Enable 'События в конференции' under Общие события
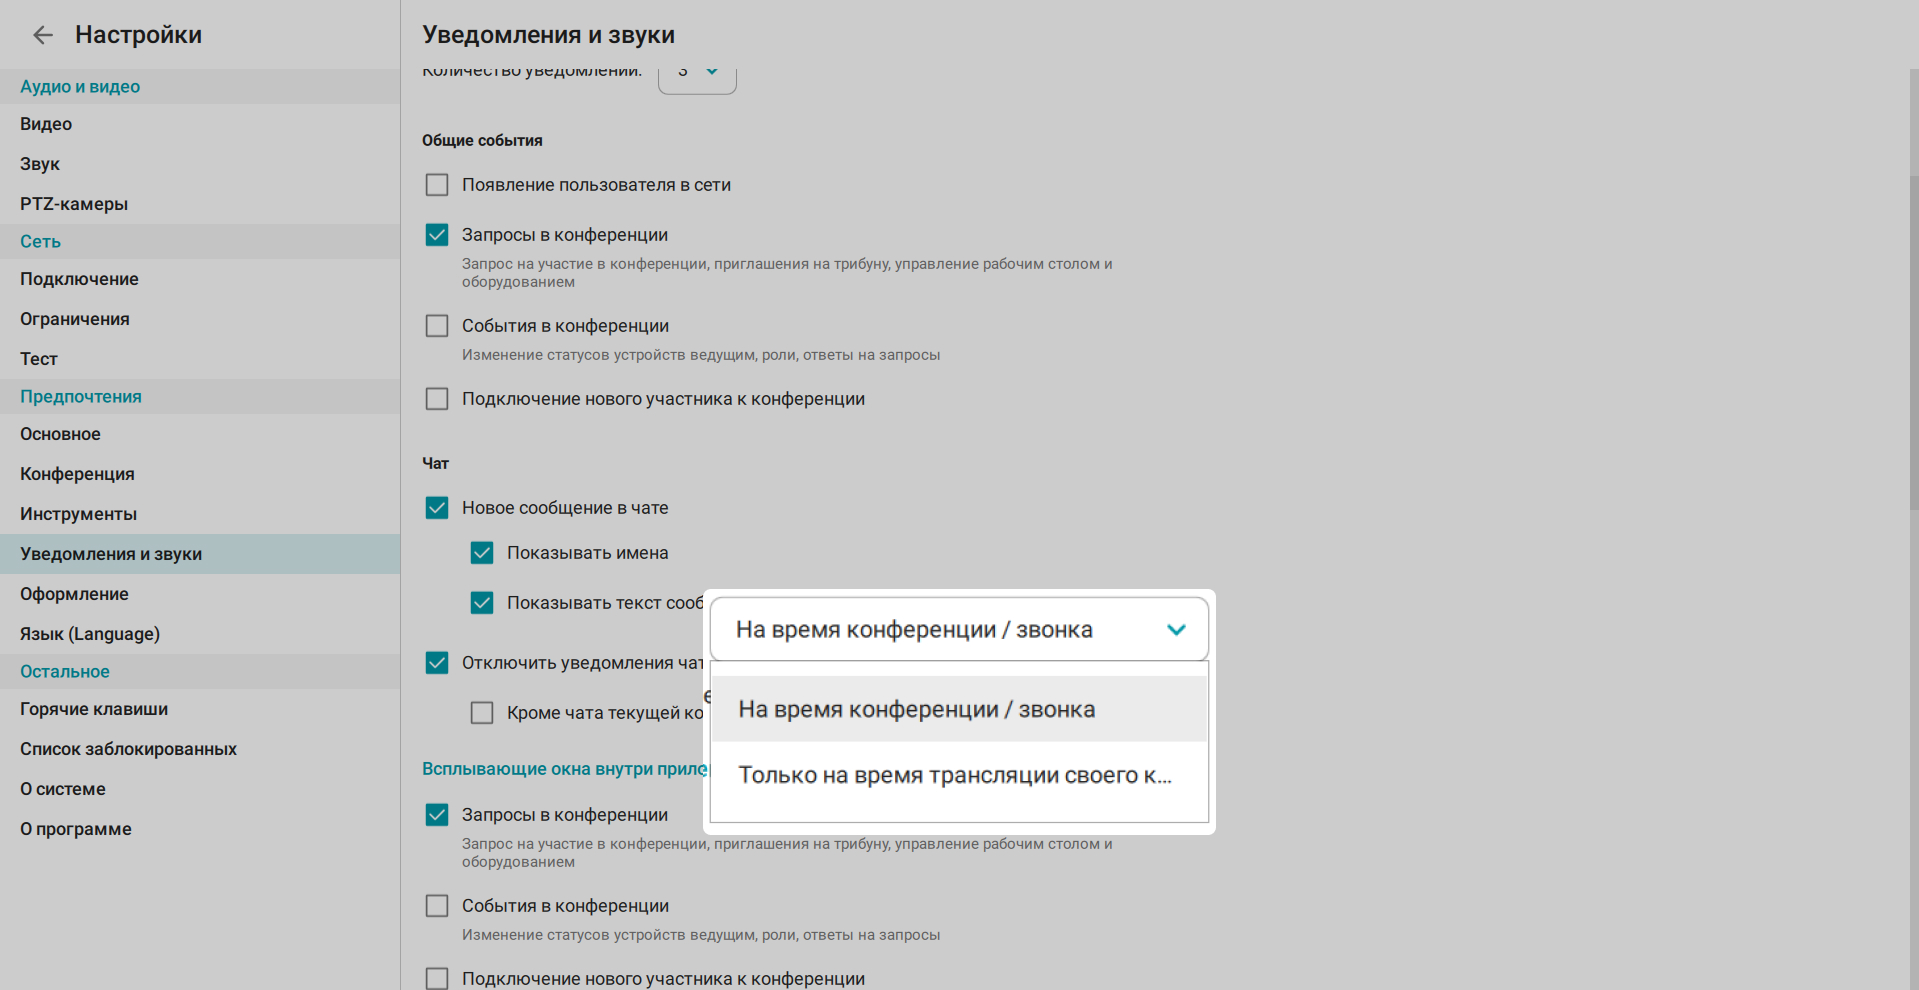 click(437, 326)
